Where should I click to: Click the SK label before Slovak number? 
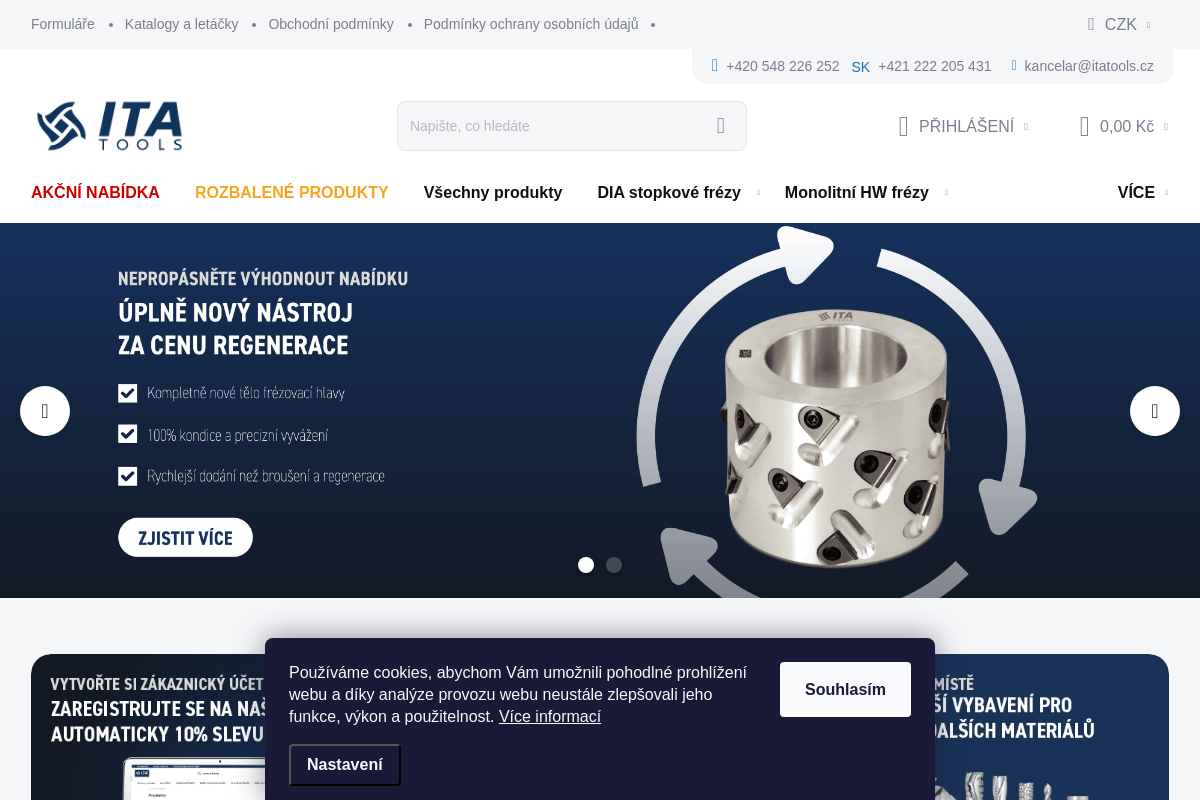(861, 67)
